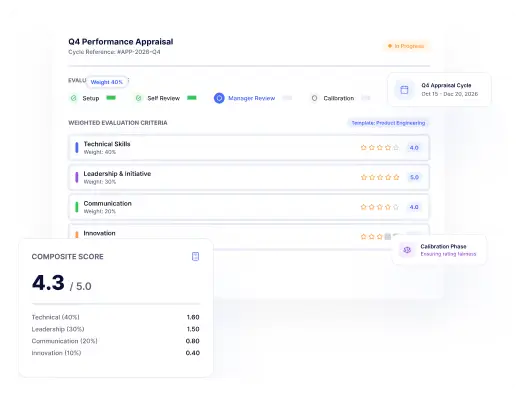Click the calendar icon in Q4 Appraisal Cycle card
The height and width of the screenshot is (400, 524).
[x=404, y=90]
